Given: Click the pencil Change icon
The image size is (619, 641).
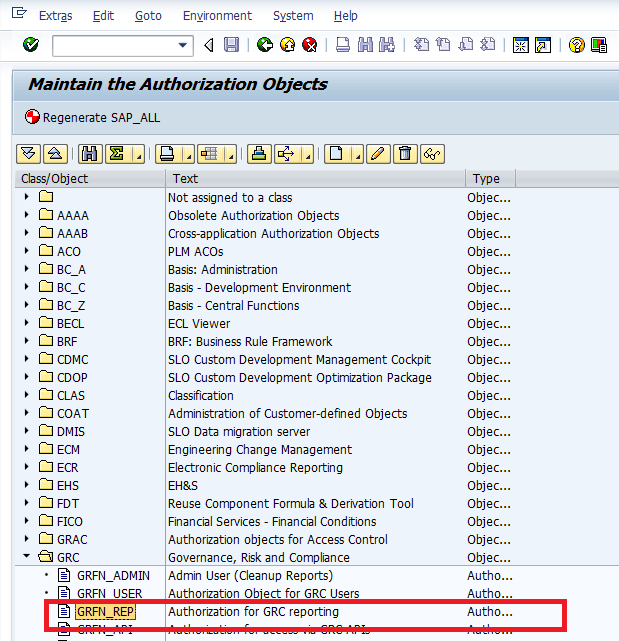Looking at the screenshot, I should (x=377, y=154).
